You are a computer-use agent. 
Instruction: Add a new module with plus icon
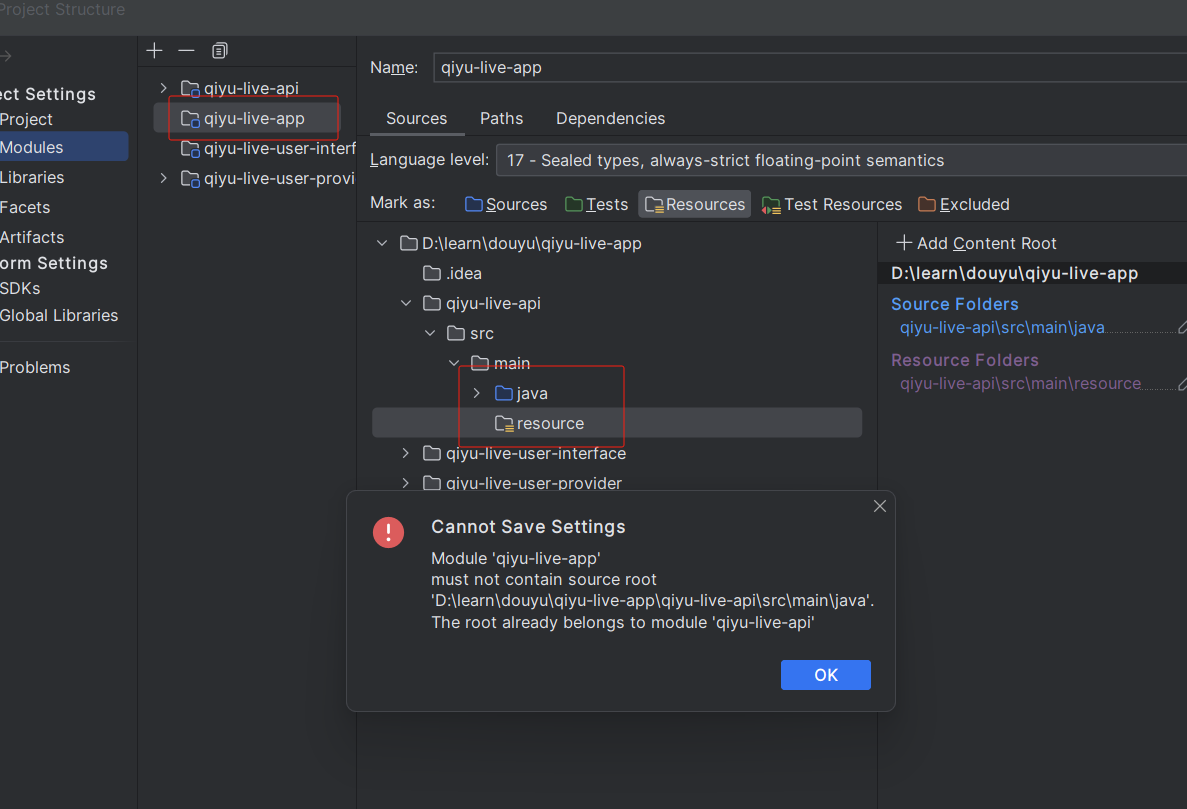(x=154, y=51)
